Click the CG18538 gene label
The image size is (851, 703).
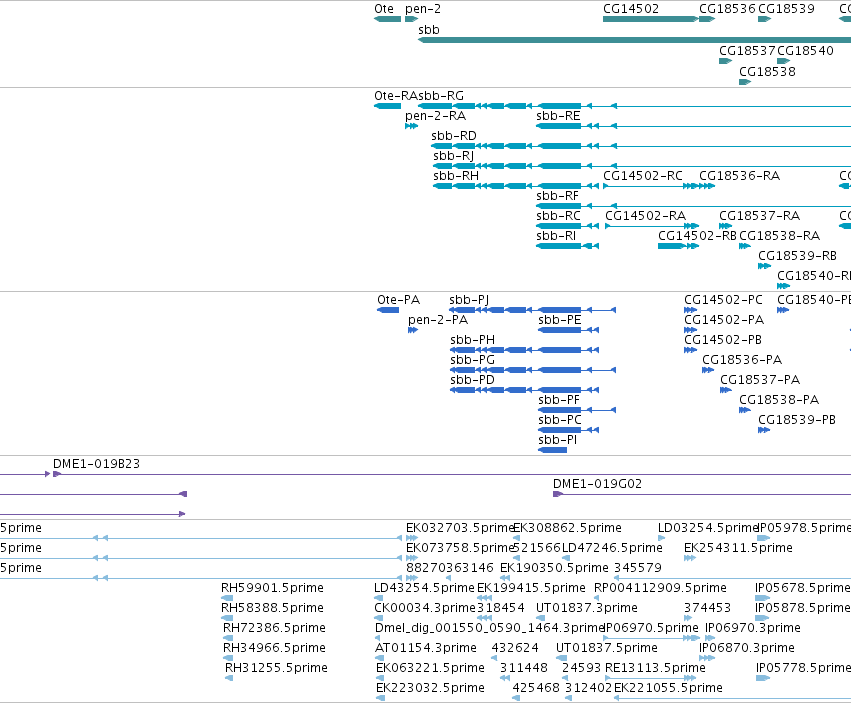(767, 72)
